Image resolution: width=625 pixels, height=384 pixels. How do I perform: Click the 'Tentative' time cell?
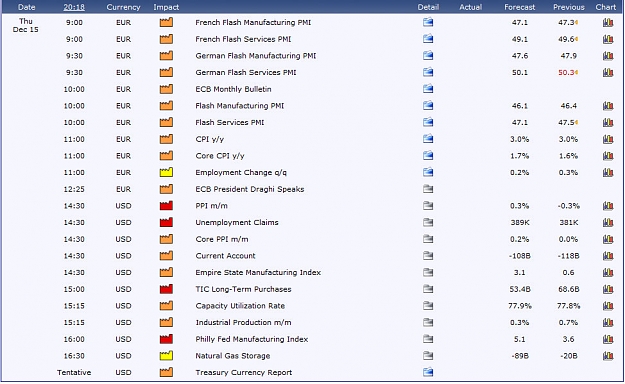[74, 372]
